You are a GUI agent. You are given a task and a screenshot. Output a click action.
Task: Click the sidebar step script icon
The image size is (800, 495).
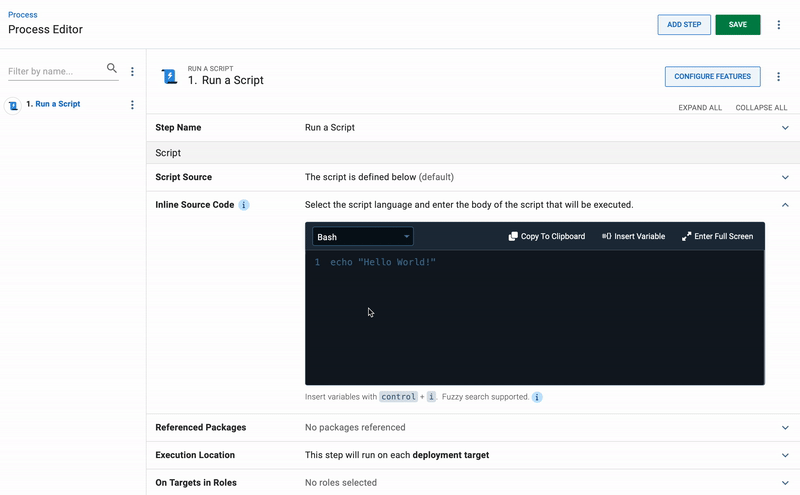[13, 106]
